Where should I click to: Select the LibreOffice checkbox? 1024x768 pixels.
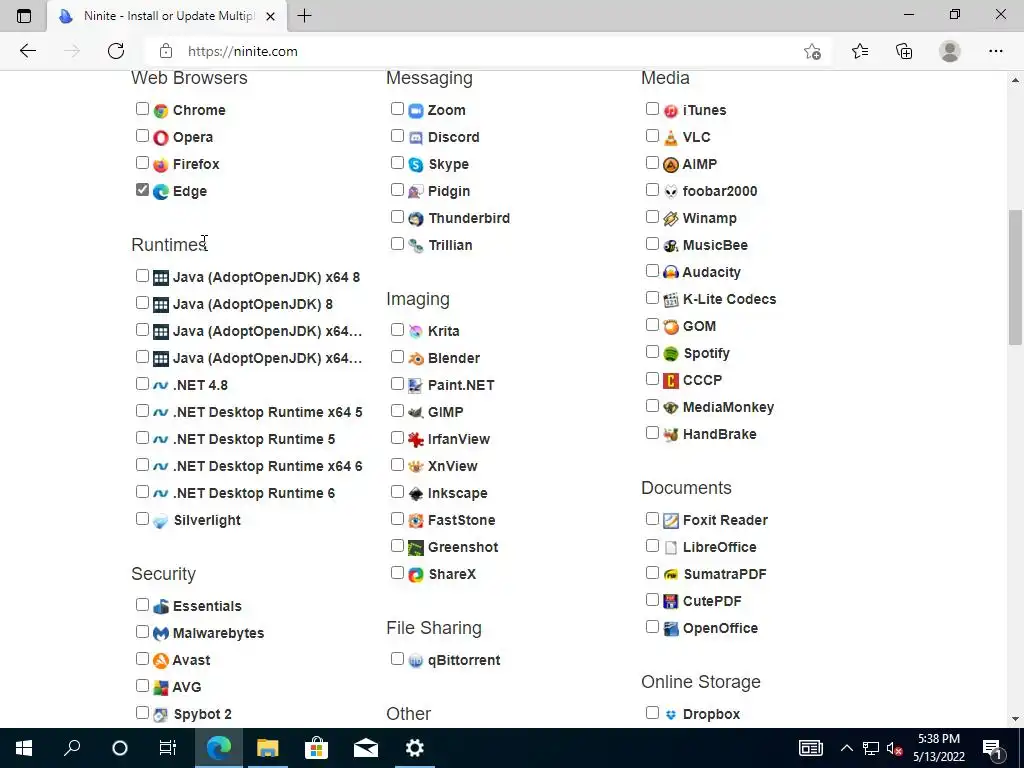[652, 545]
